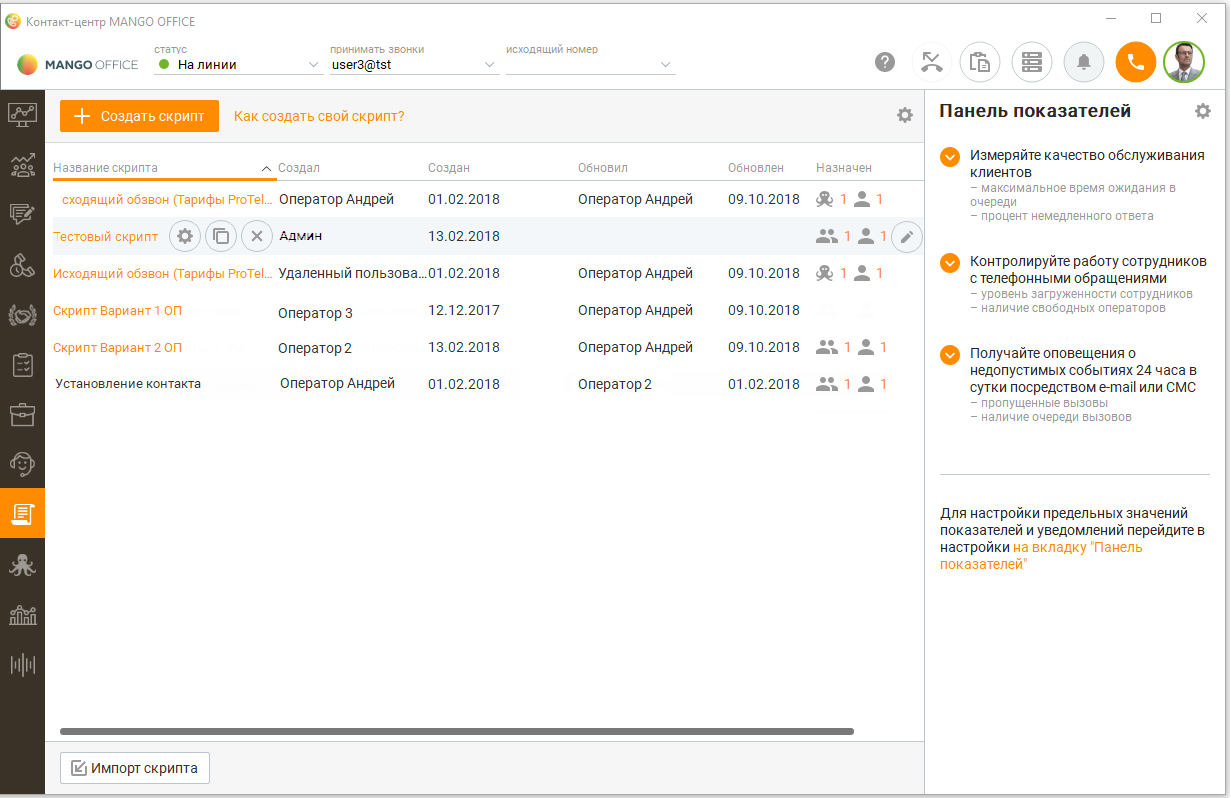
Task: Open the briefcase sidebar icon
Action: pyautogui.click(x=22, y=414)
